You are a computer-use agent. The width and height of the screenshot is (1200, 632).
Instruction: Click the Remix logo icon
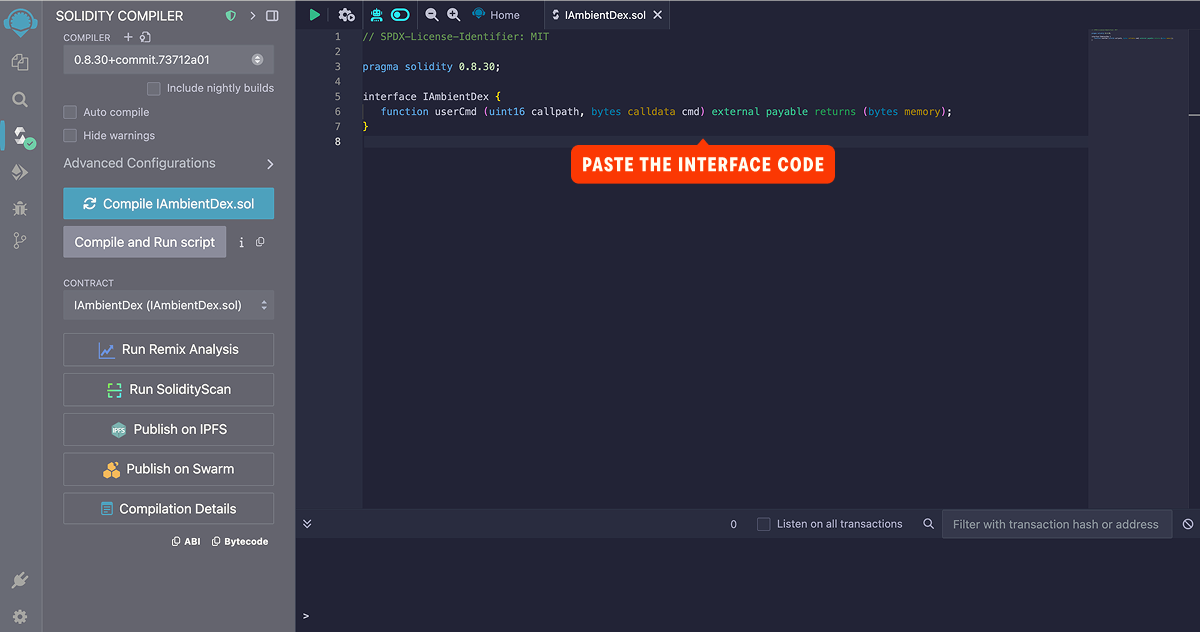pyautogui.click(x=20, y=22)
